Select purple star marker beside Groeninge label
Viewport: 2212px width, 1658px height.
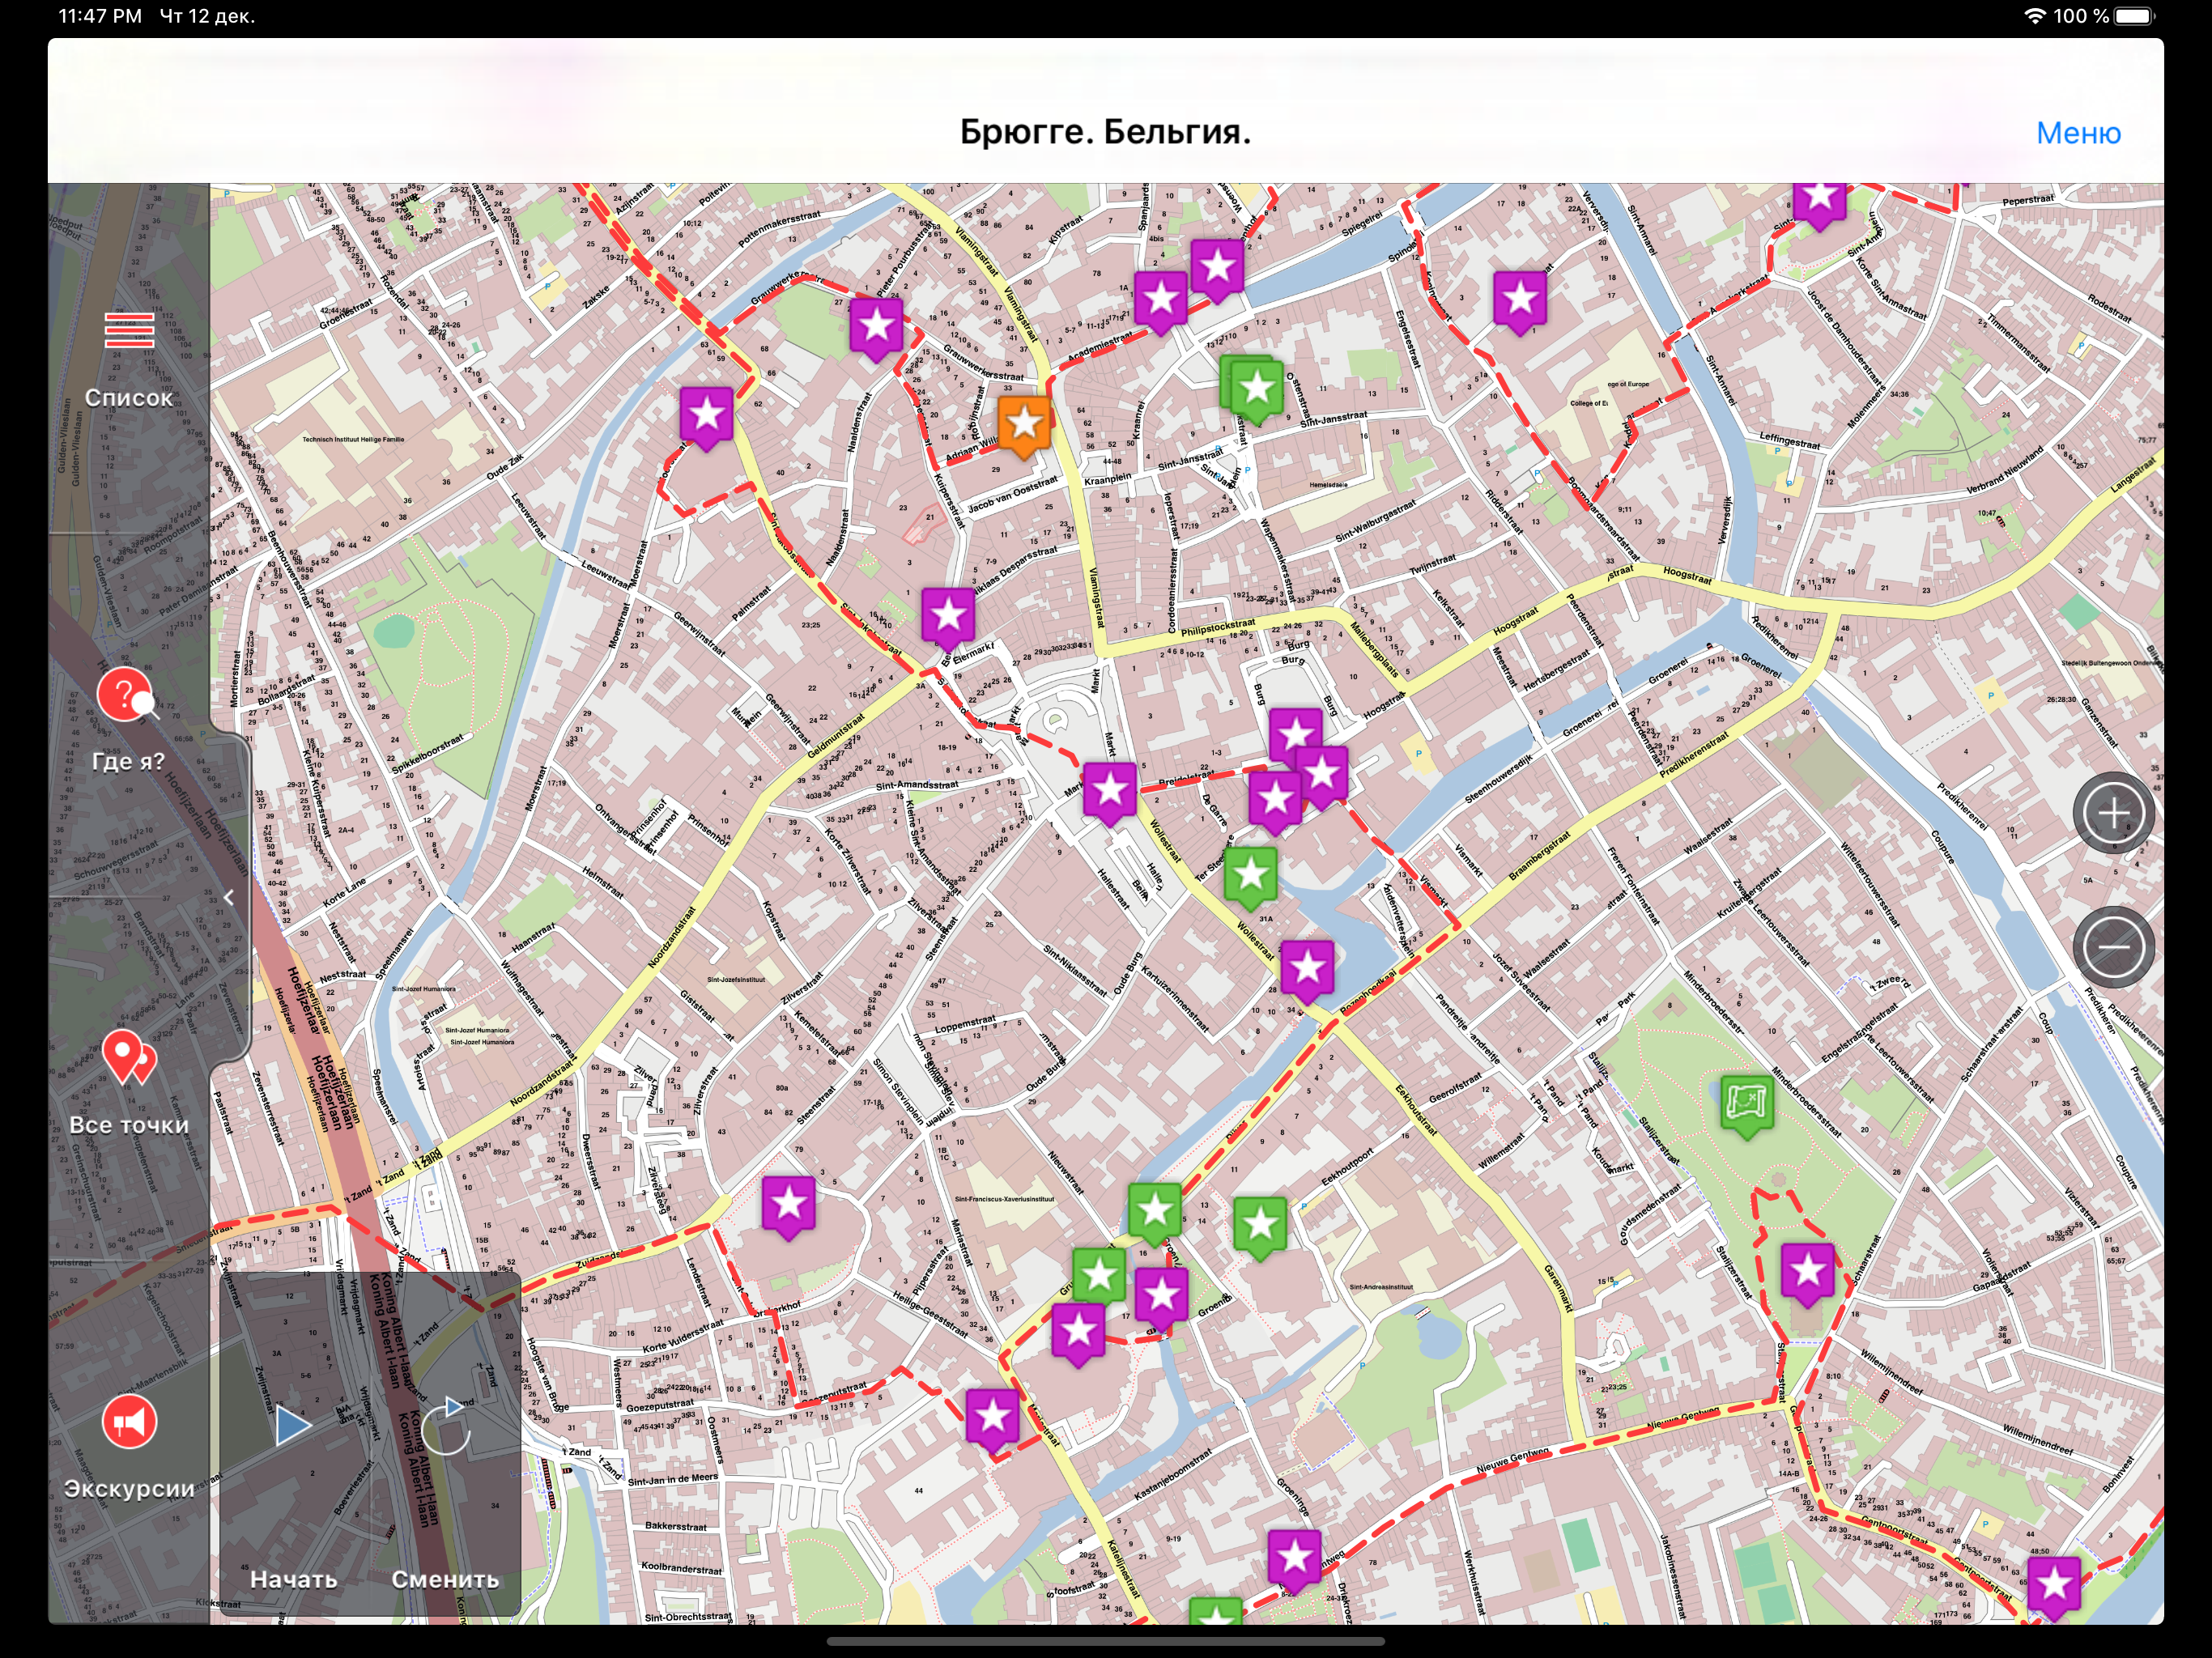coord(1161,1299)
